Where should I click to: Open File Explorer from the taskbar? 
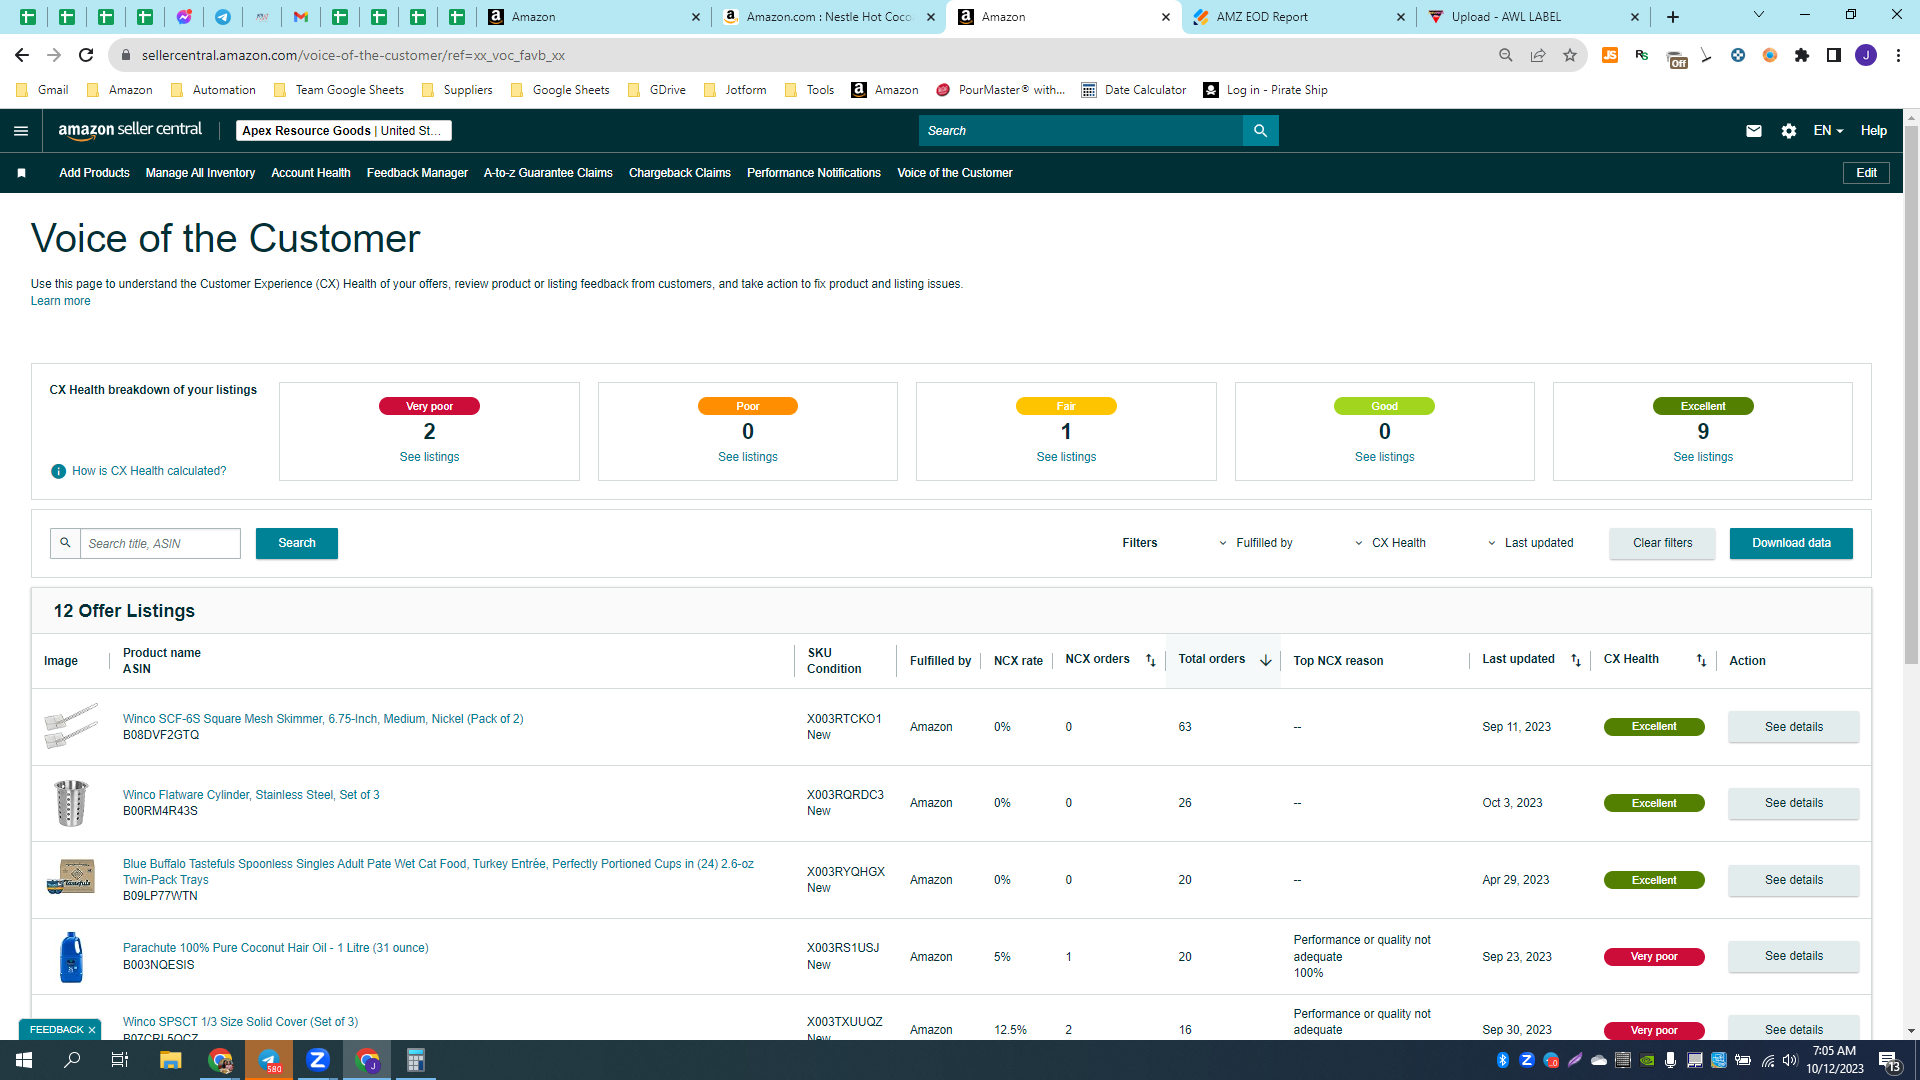tap(170, 1060)
